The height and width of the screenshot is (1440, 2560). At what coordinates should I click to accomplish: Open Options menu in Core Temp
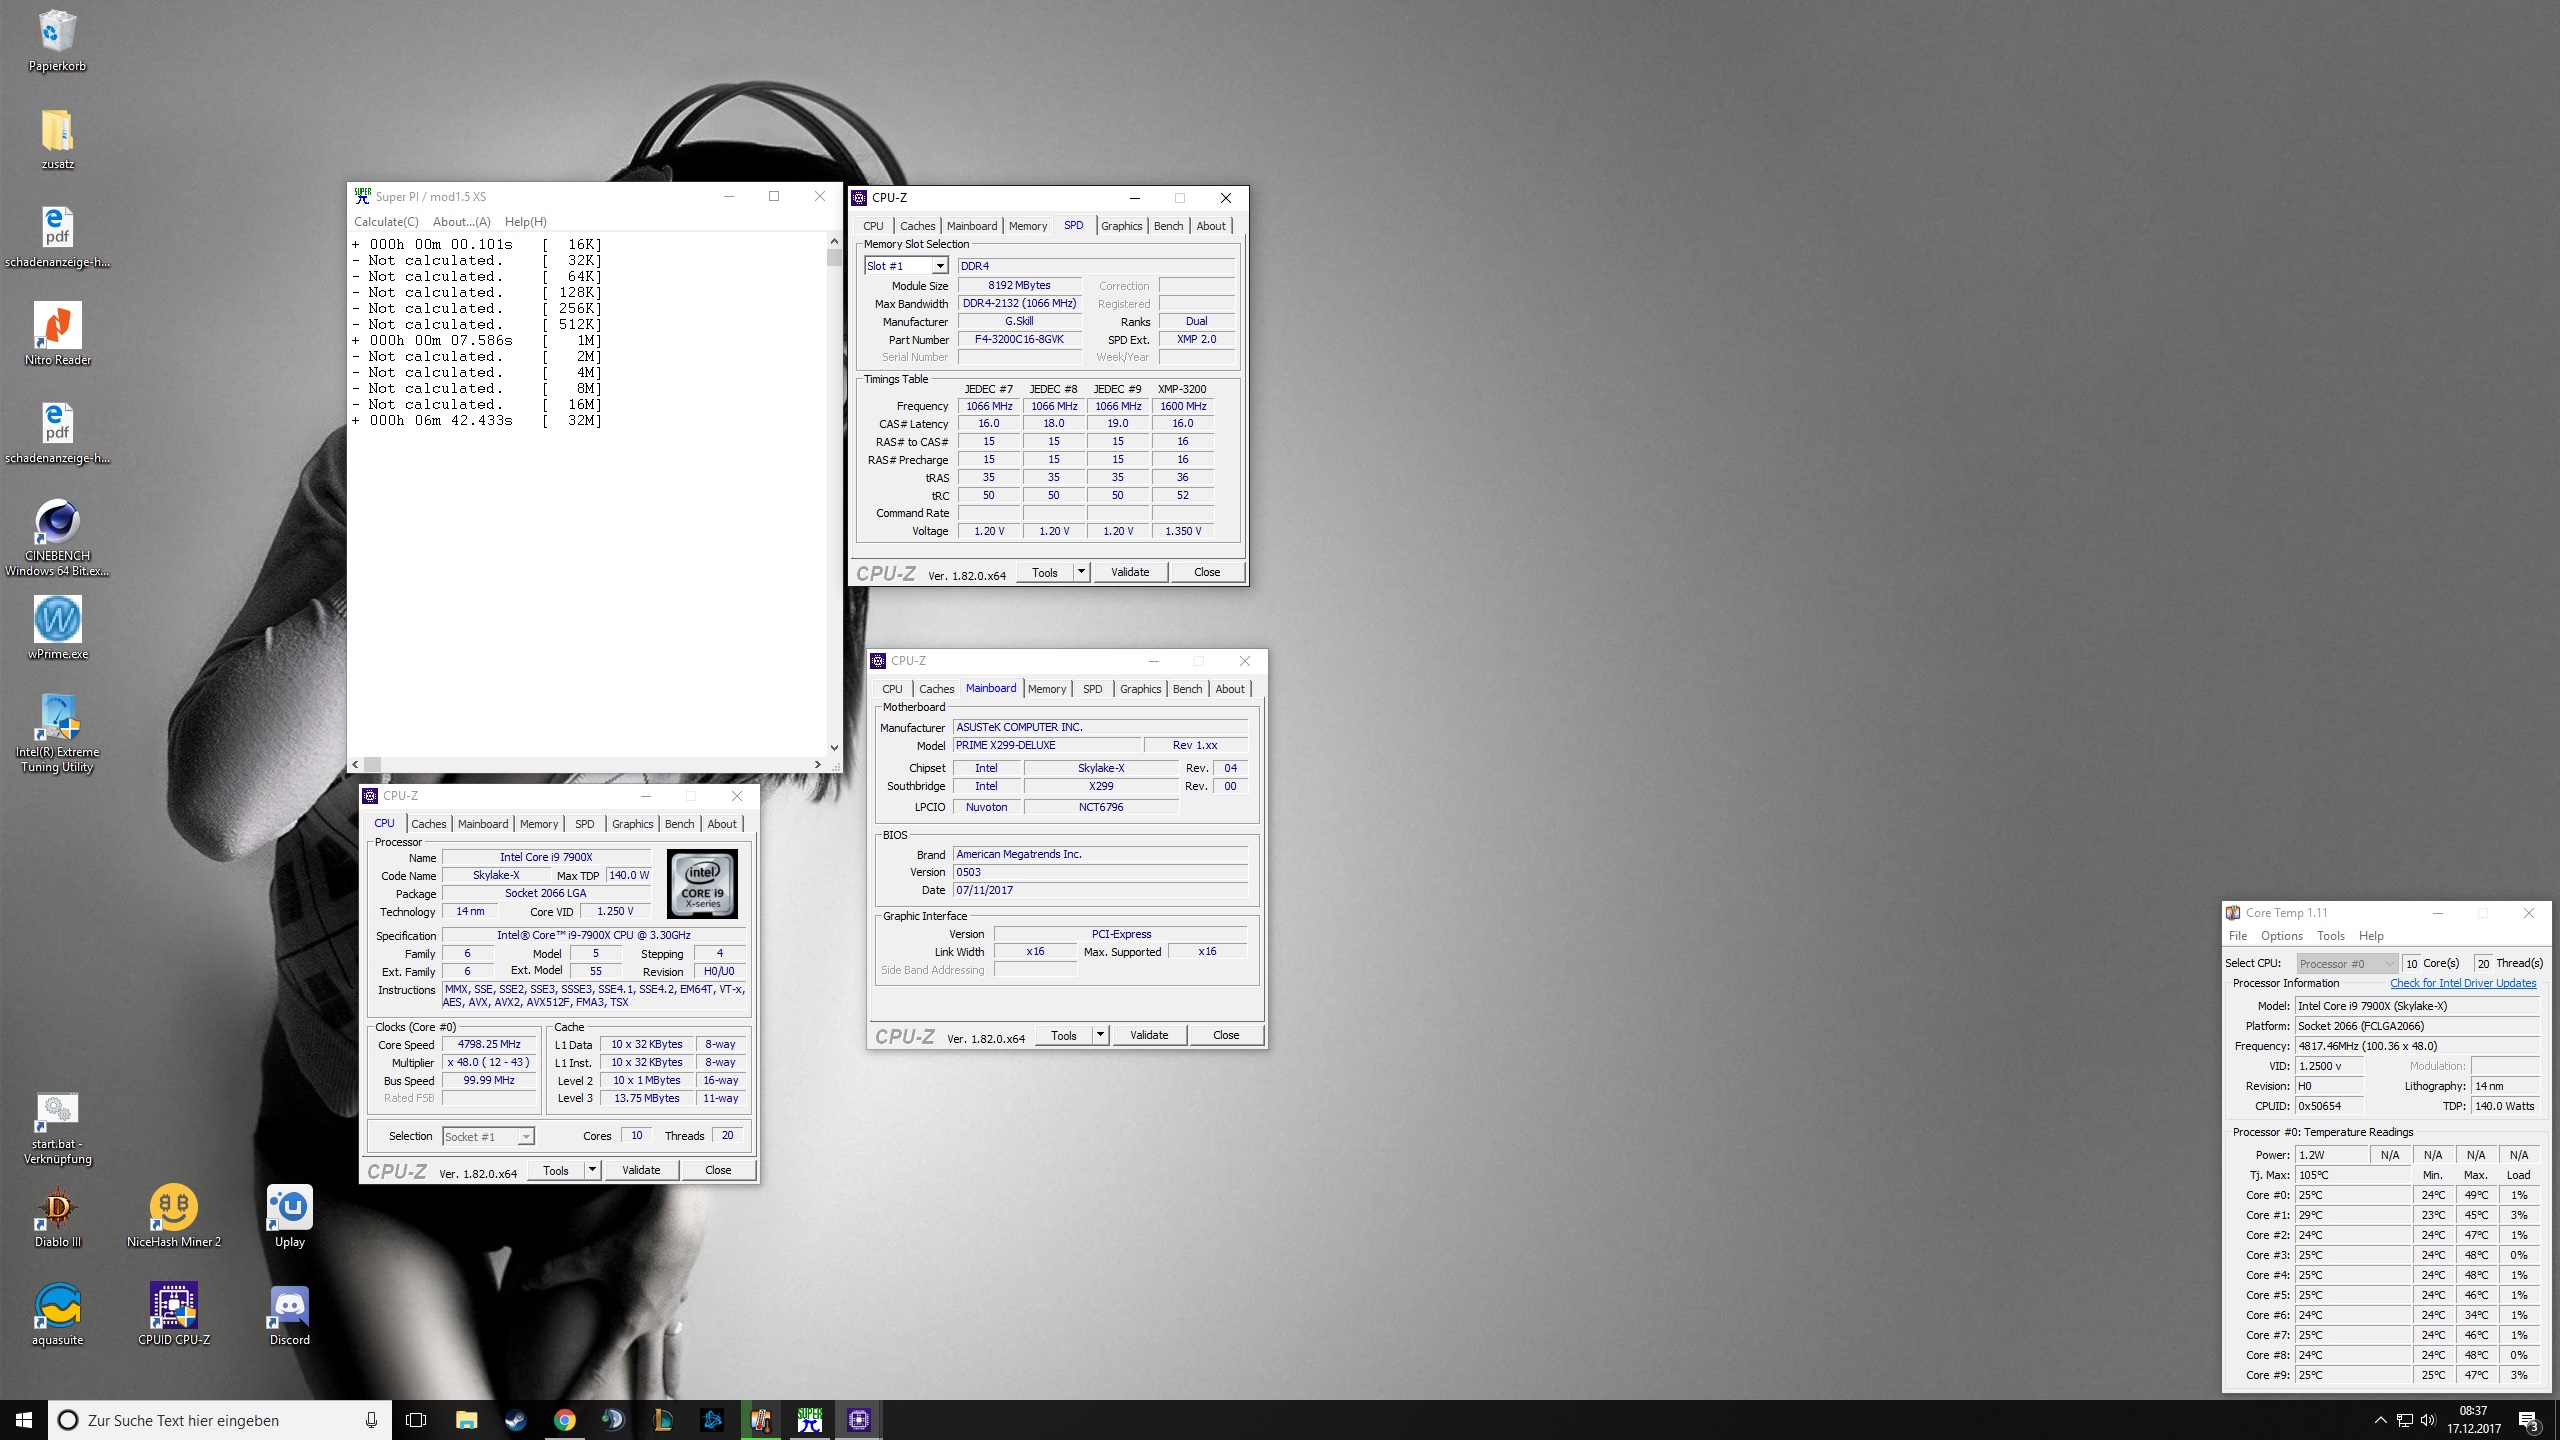(x=2282, y=936)
